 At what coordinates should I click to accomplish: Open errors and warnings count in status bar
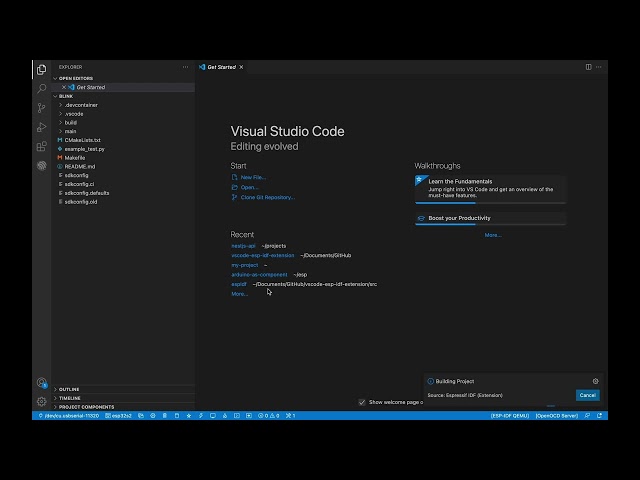click(269, 416)
